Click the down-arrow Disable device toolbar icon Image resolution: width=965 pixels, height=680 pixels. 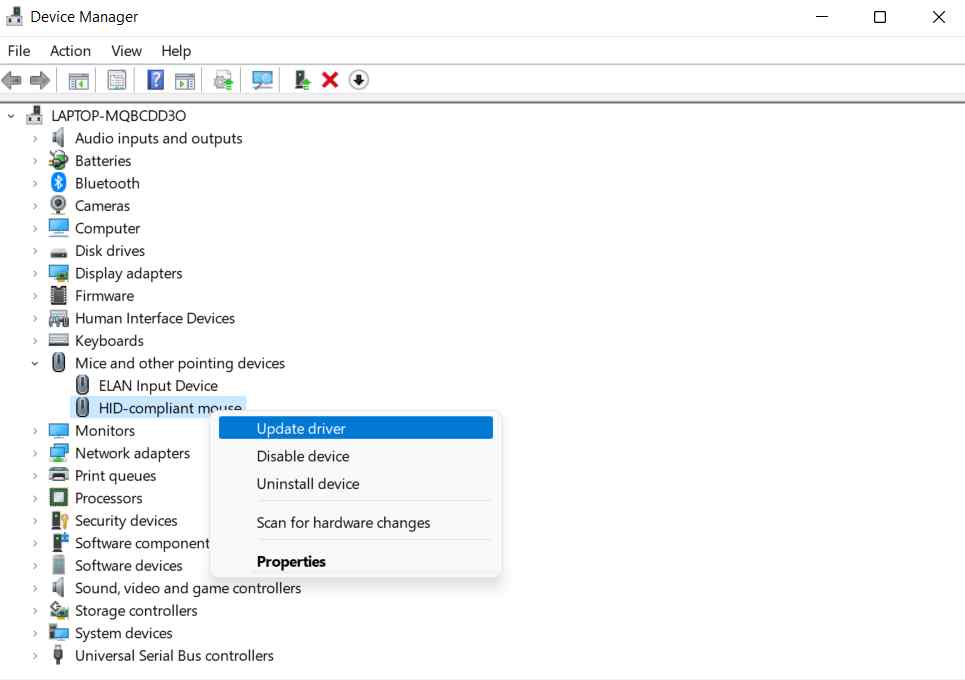click(x=358, y=80)
